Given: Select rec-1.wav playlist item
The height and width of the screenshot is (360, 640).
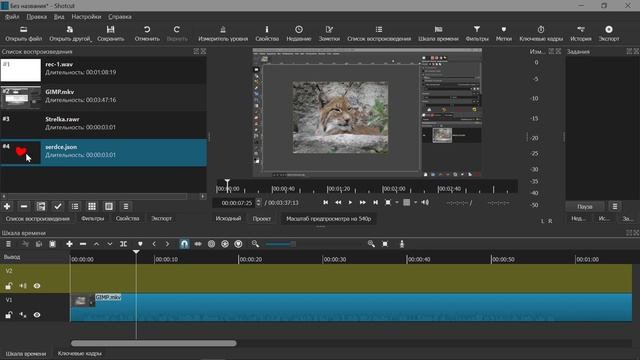Looking at the screenshot, I should (x=103, y=70).
